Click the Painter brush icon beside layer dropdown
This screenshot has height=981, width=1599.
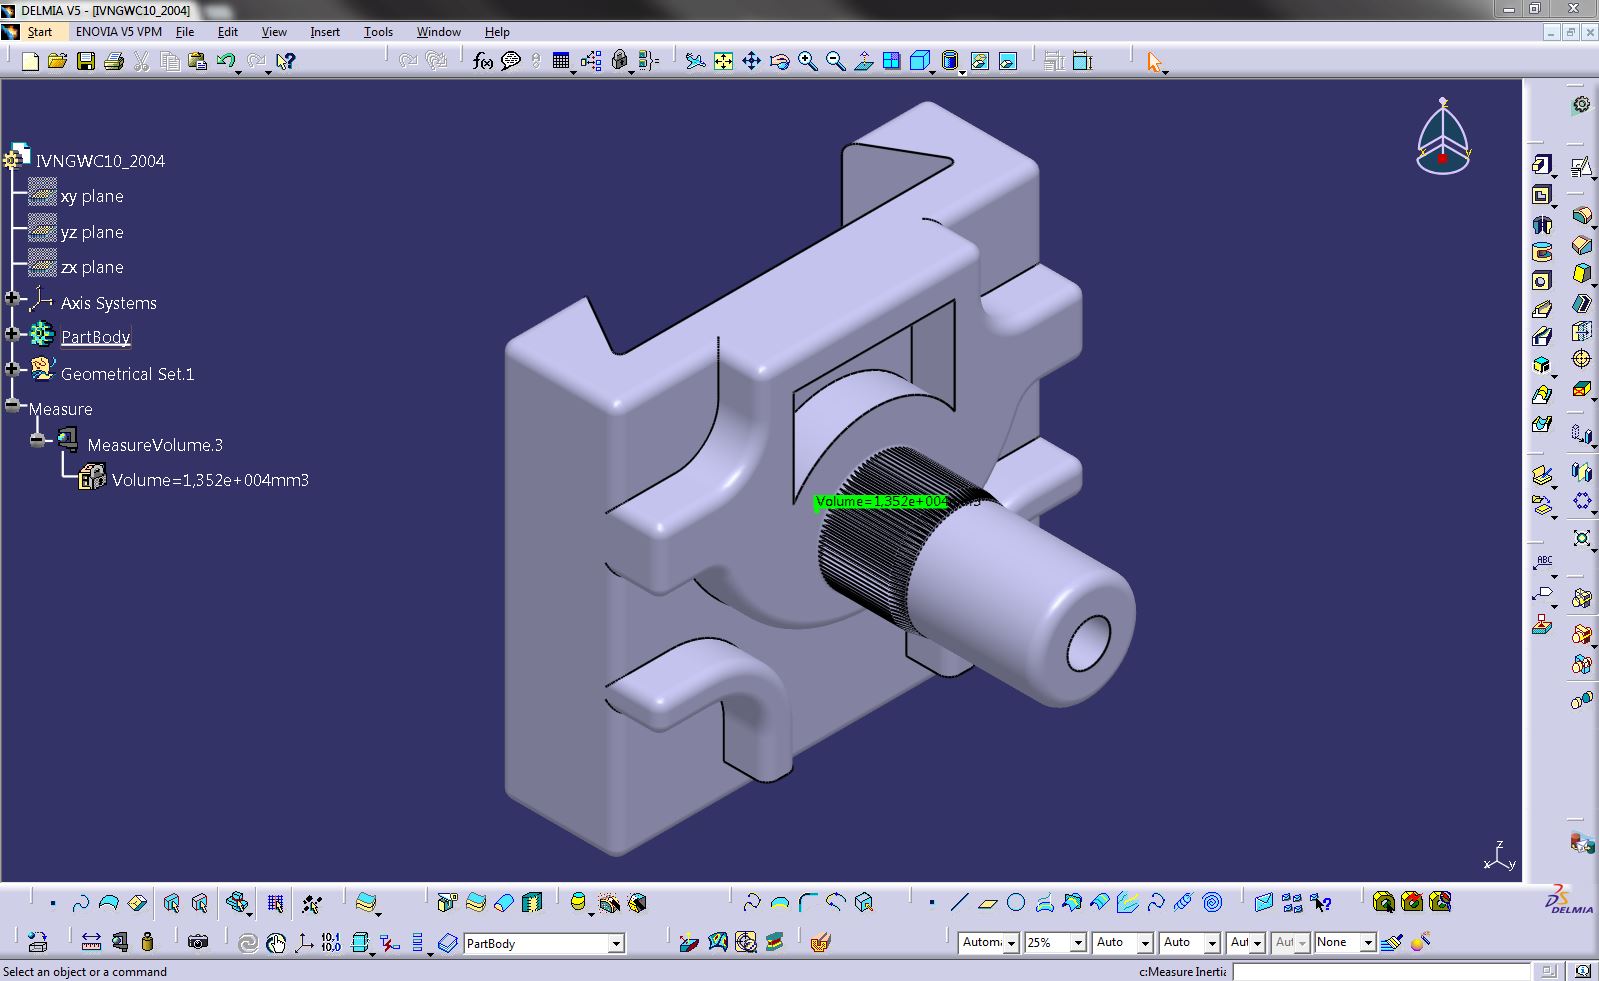click(x=1391, y=942)
